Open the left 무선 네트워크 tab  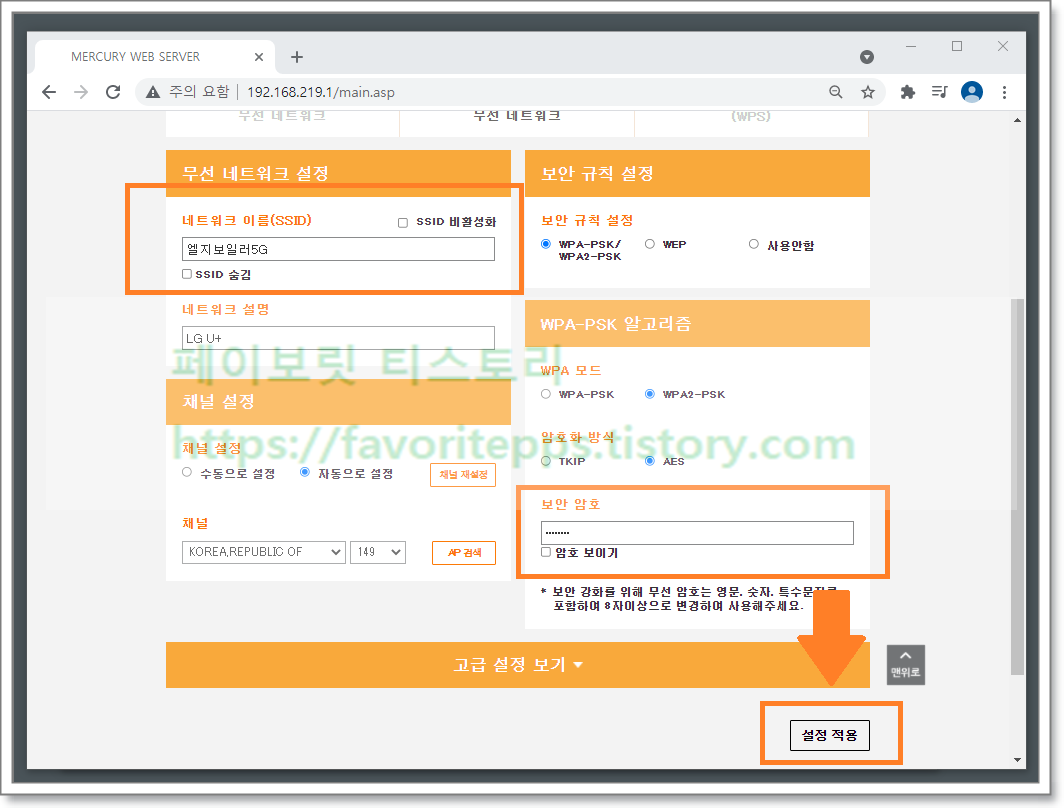click(x=282, y=121)
